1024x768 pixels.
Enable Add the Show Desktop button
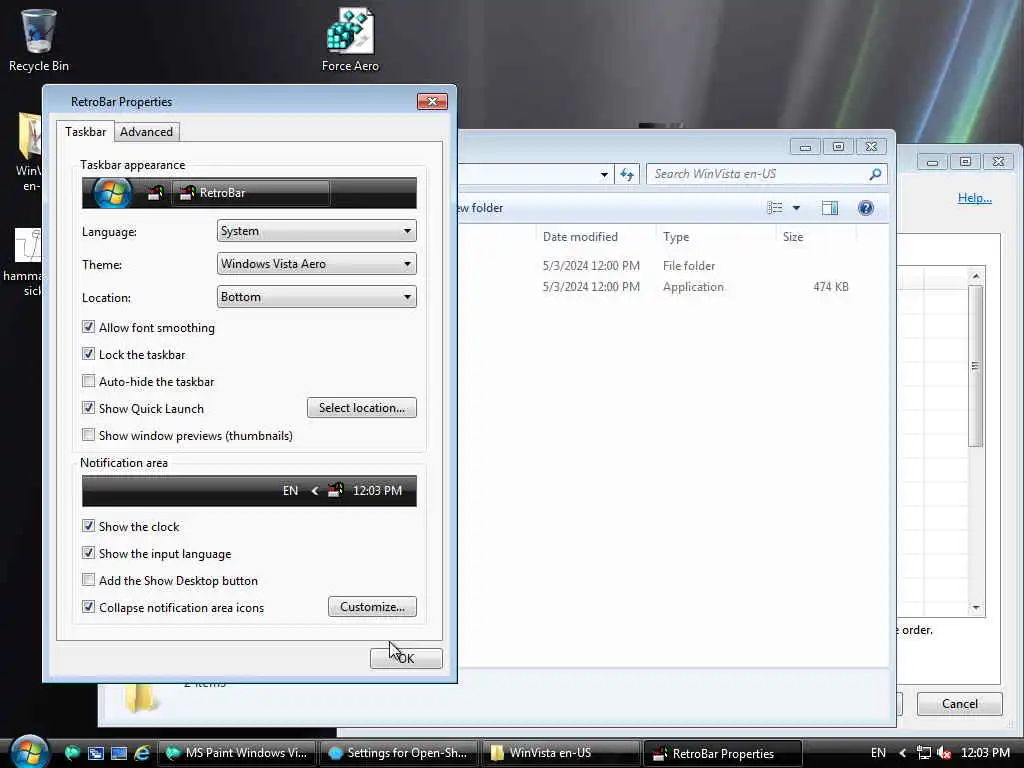coord(88,580)
